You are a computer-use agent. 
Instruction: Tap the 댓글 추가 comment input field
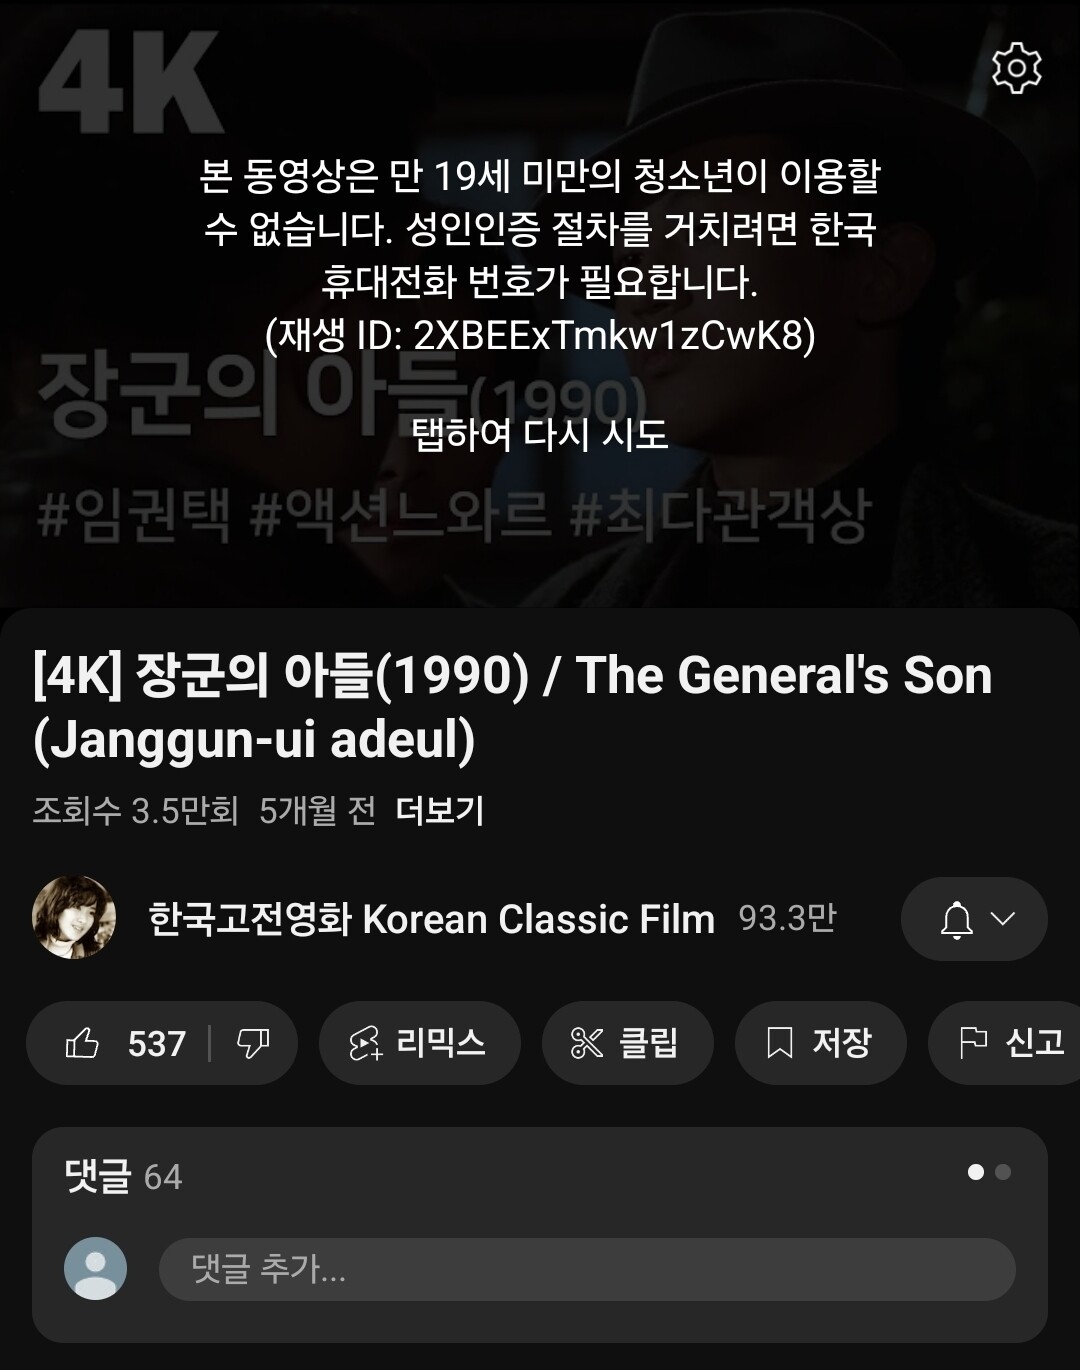587,1269
